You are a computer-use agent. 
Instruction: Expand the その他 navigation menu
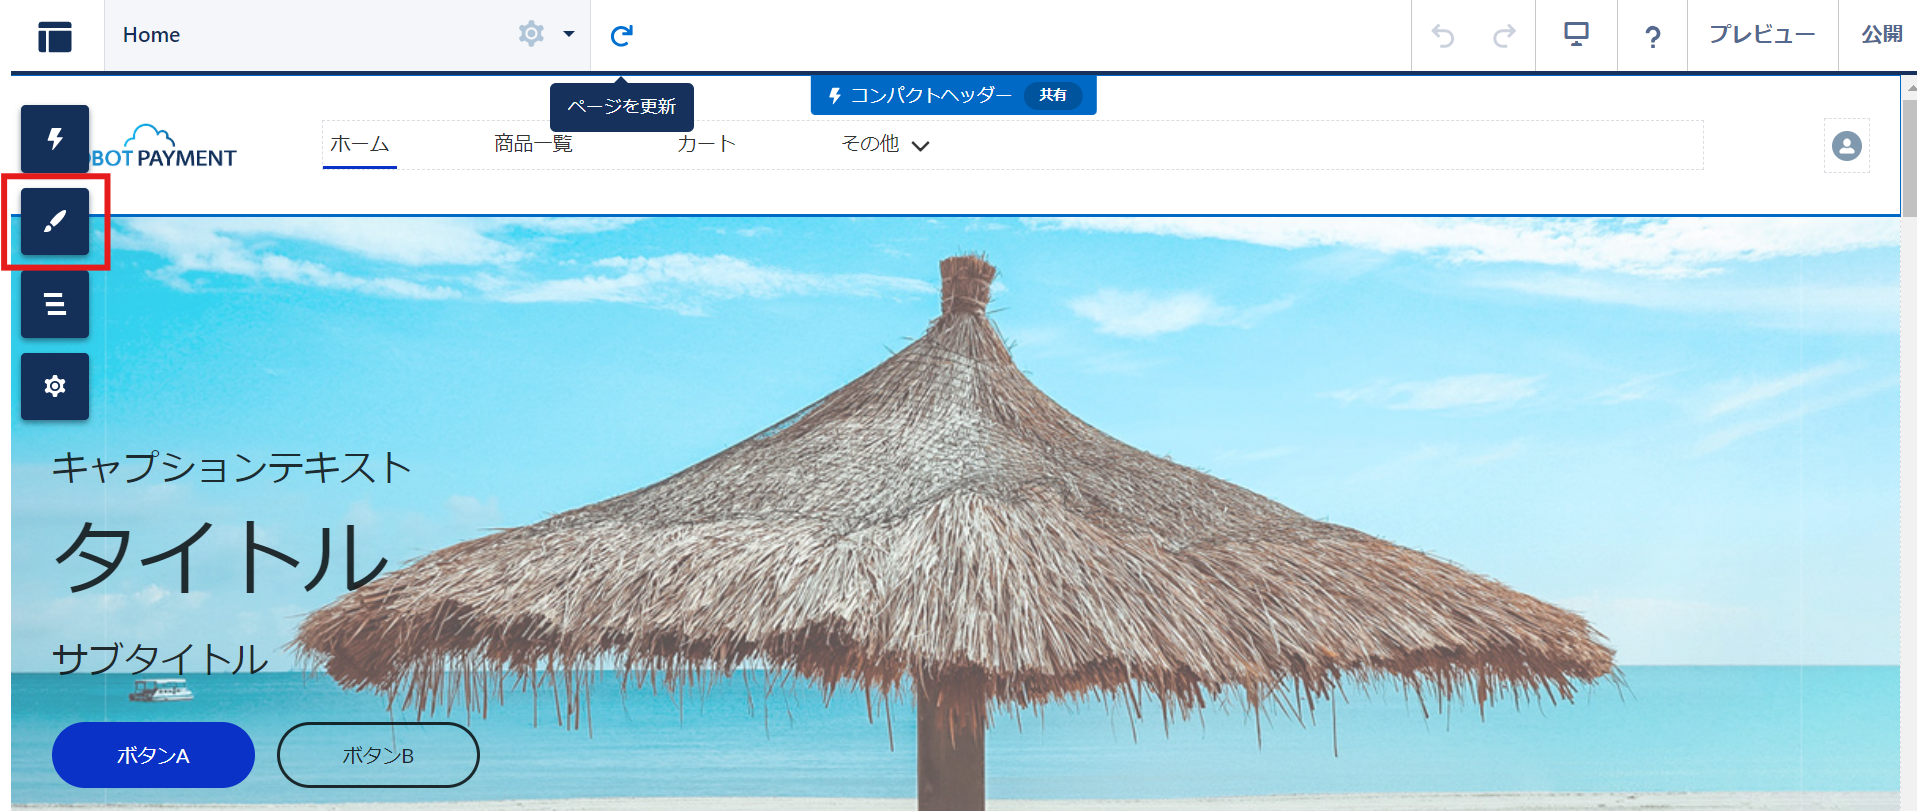885,145
